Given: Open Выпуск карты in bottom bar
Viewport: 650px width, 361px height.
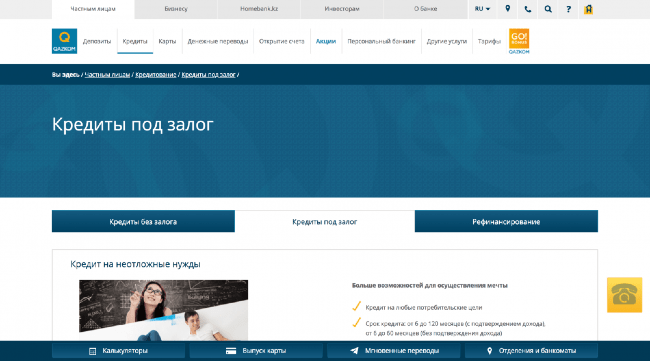Looking at the screenshot, I should point(256,351).
